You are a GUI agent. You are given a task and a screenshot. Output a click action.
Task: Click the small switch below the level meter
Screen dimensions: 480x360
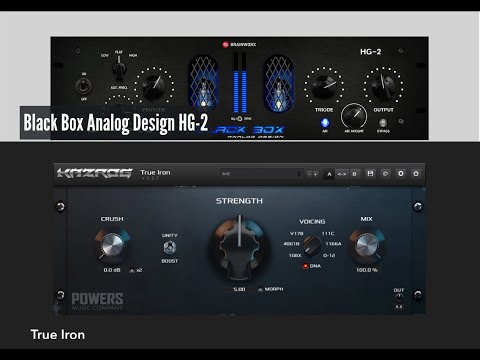pyautogui.click(x=239, y=119)
